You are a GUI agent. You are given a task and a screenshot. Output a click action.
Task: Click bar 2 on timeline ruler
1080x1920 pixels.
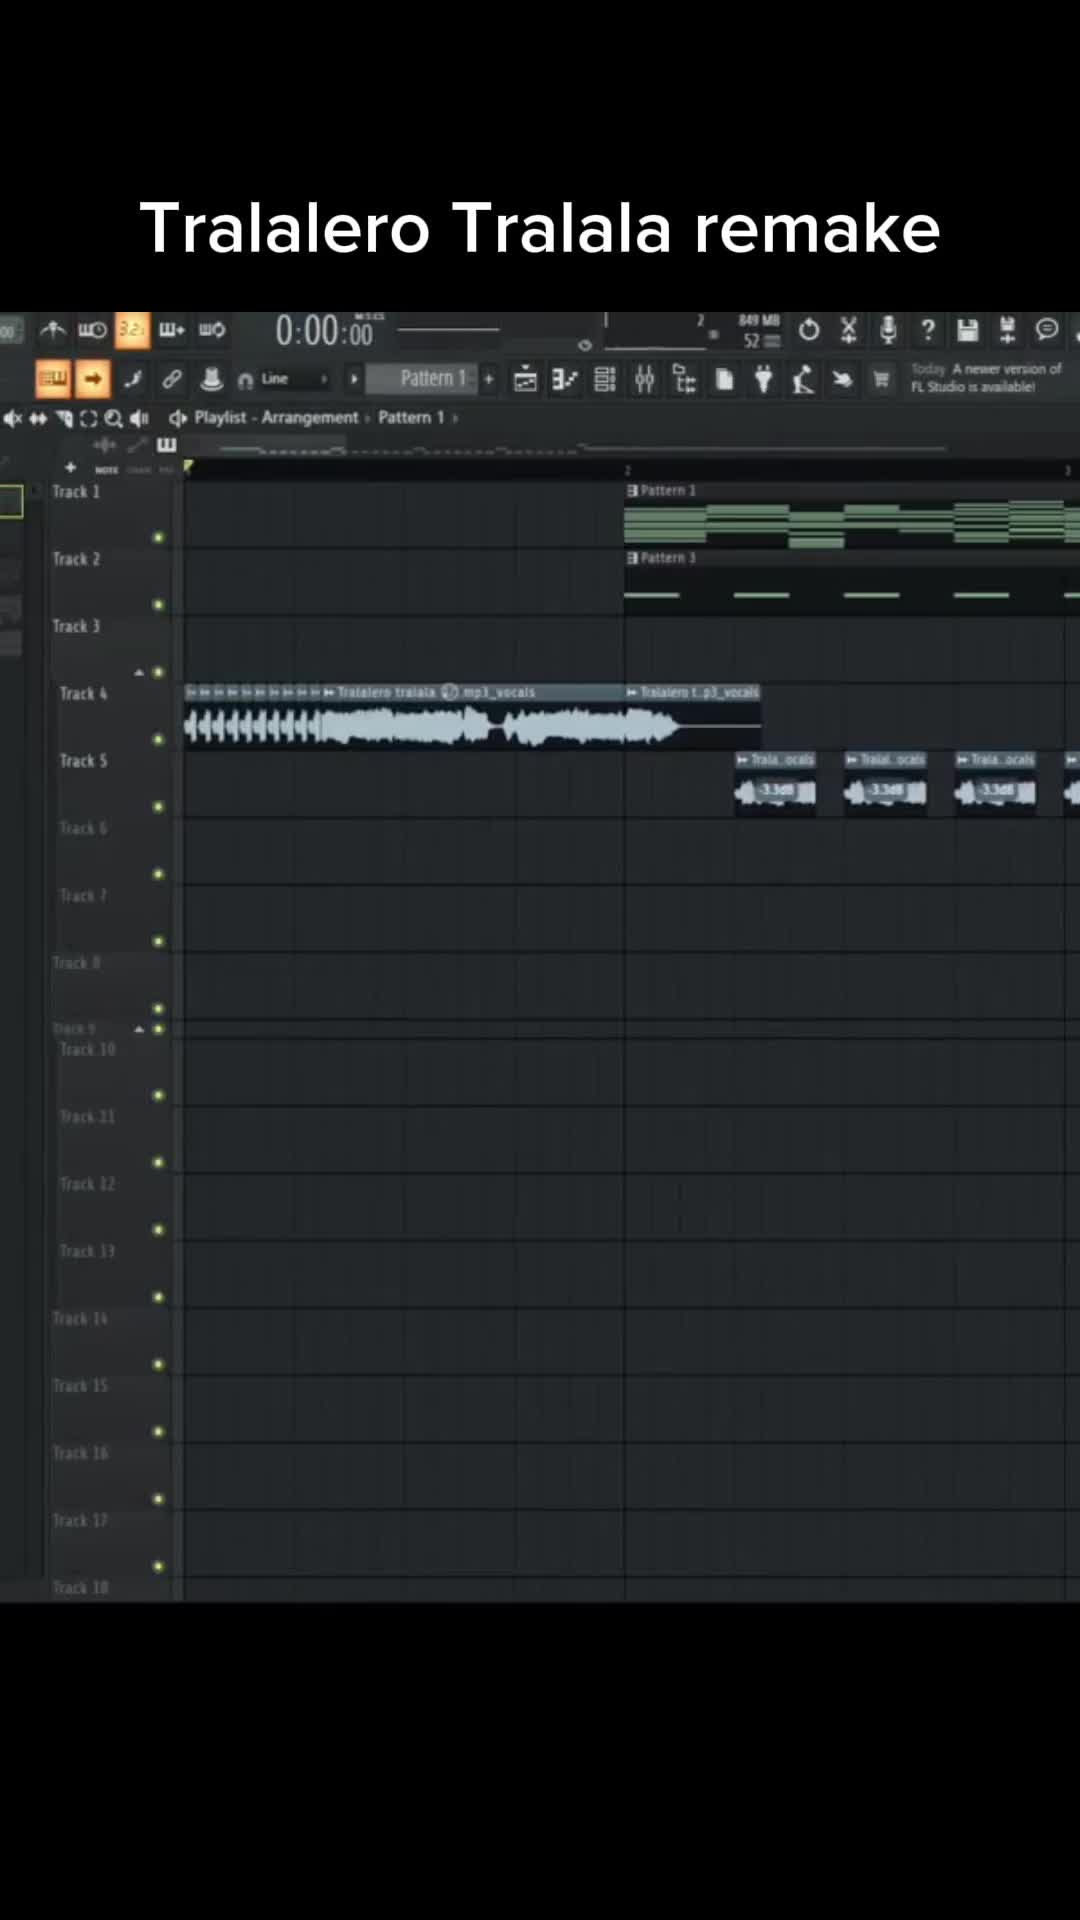point(627,469)
